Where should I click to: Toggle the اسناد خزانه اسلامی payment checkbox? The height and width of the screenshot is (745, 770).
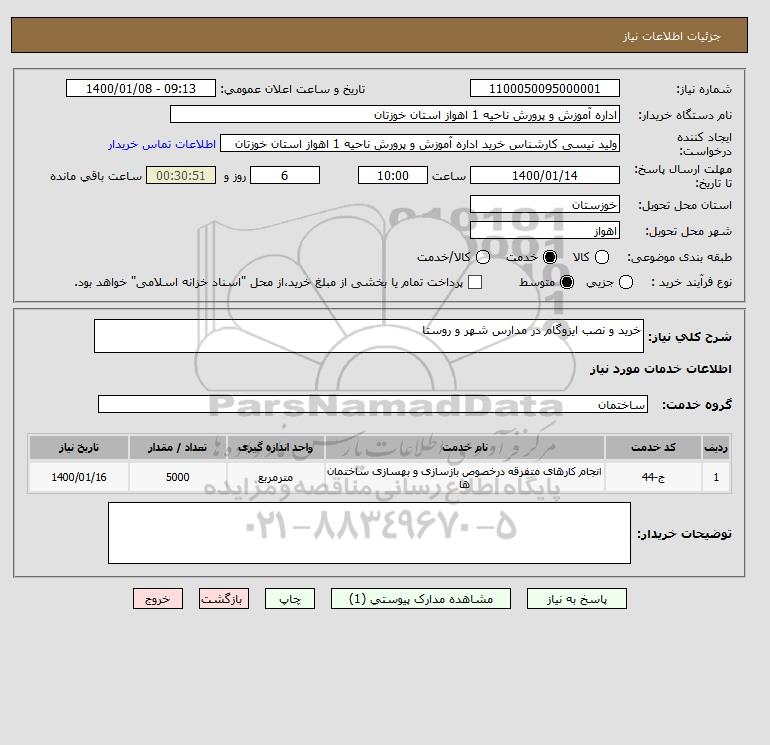click(x=475, y=282)
